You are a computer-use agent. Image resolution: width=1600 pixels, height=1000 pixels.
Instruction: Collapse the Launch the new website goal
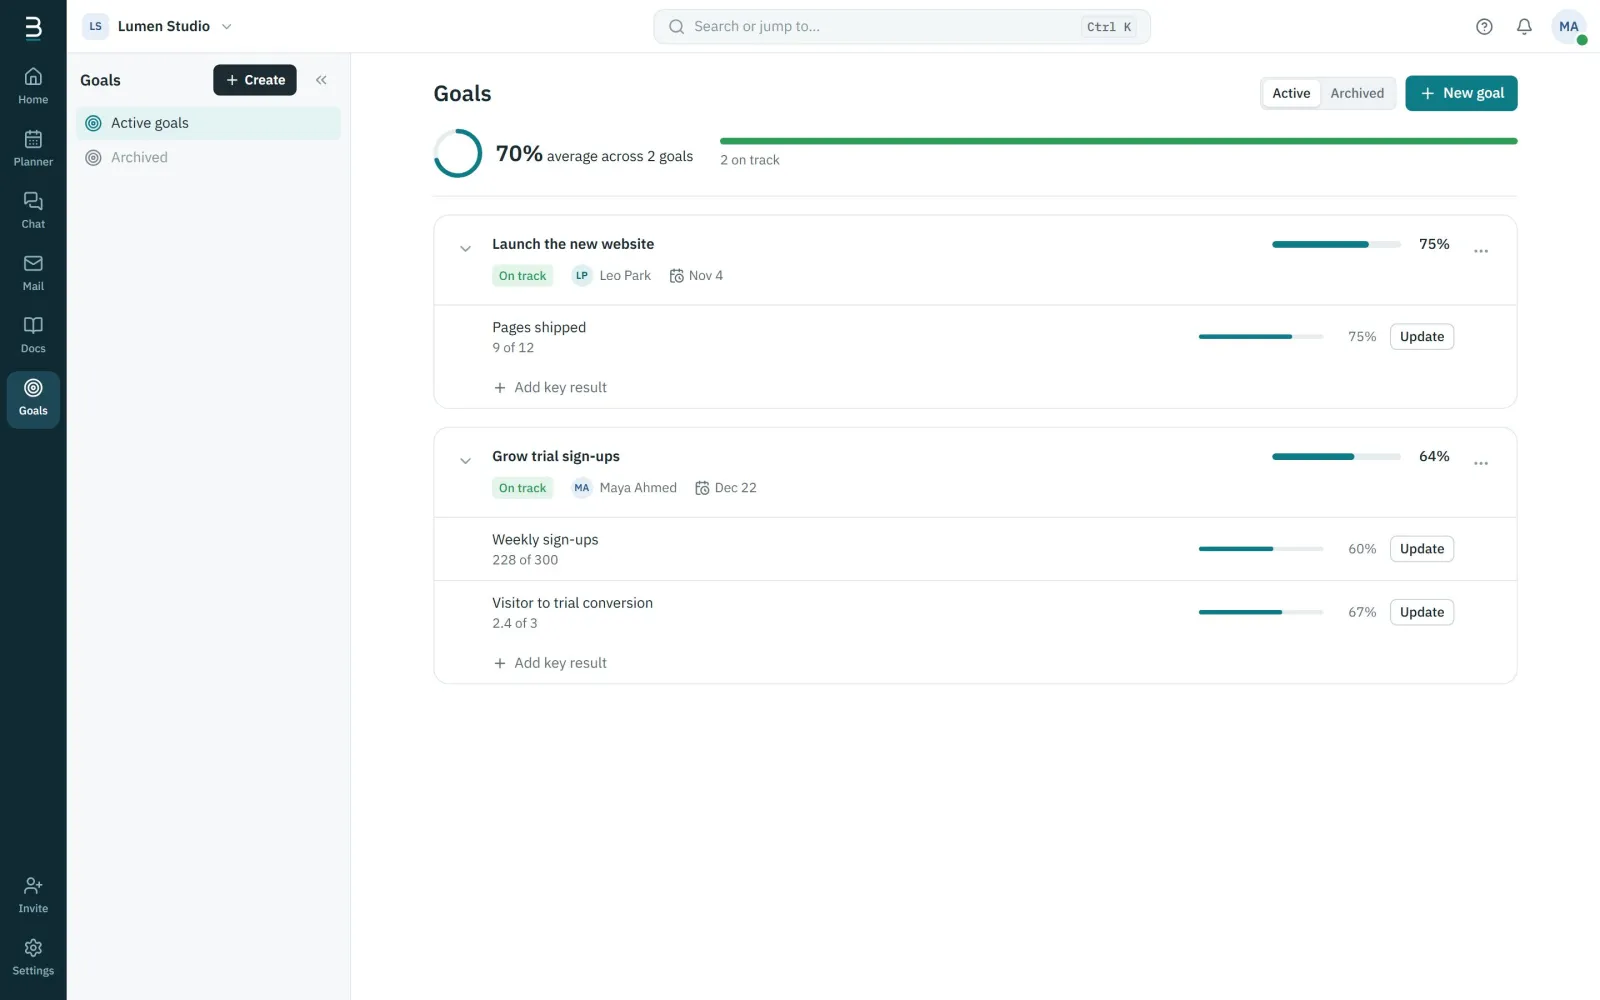tap(465, 249)
